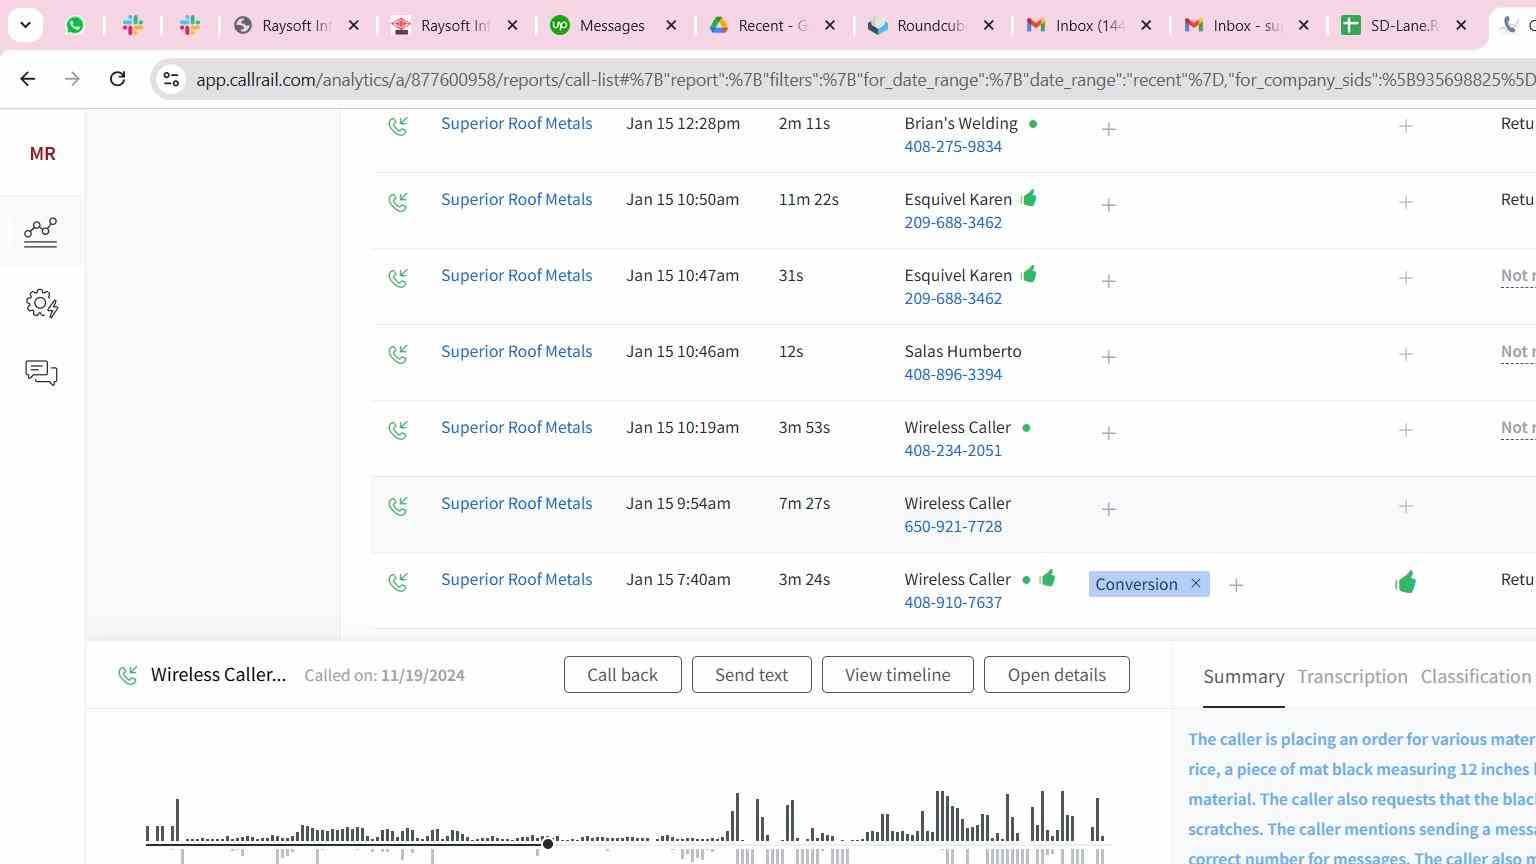Open the Analytics chart icon in sidebar

[41, 232]
